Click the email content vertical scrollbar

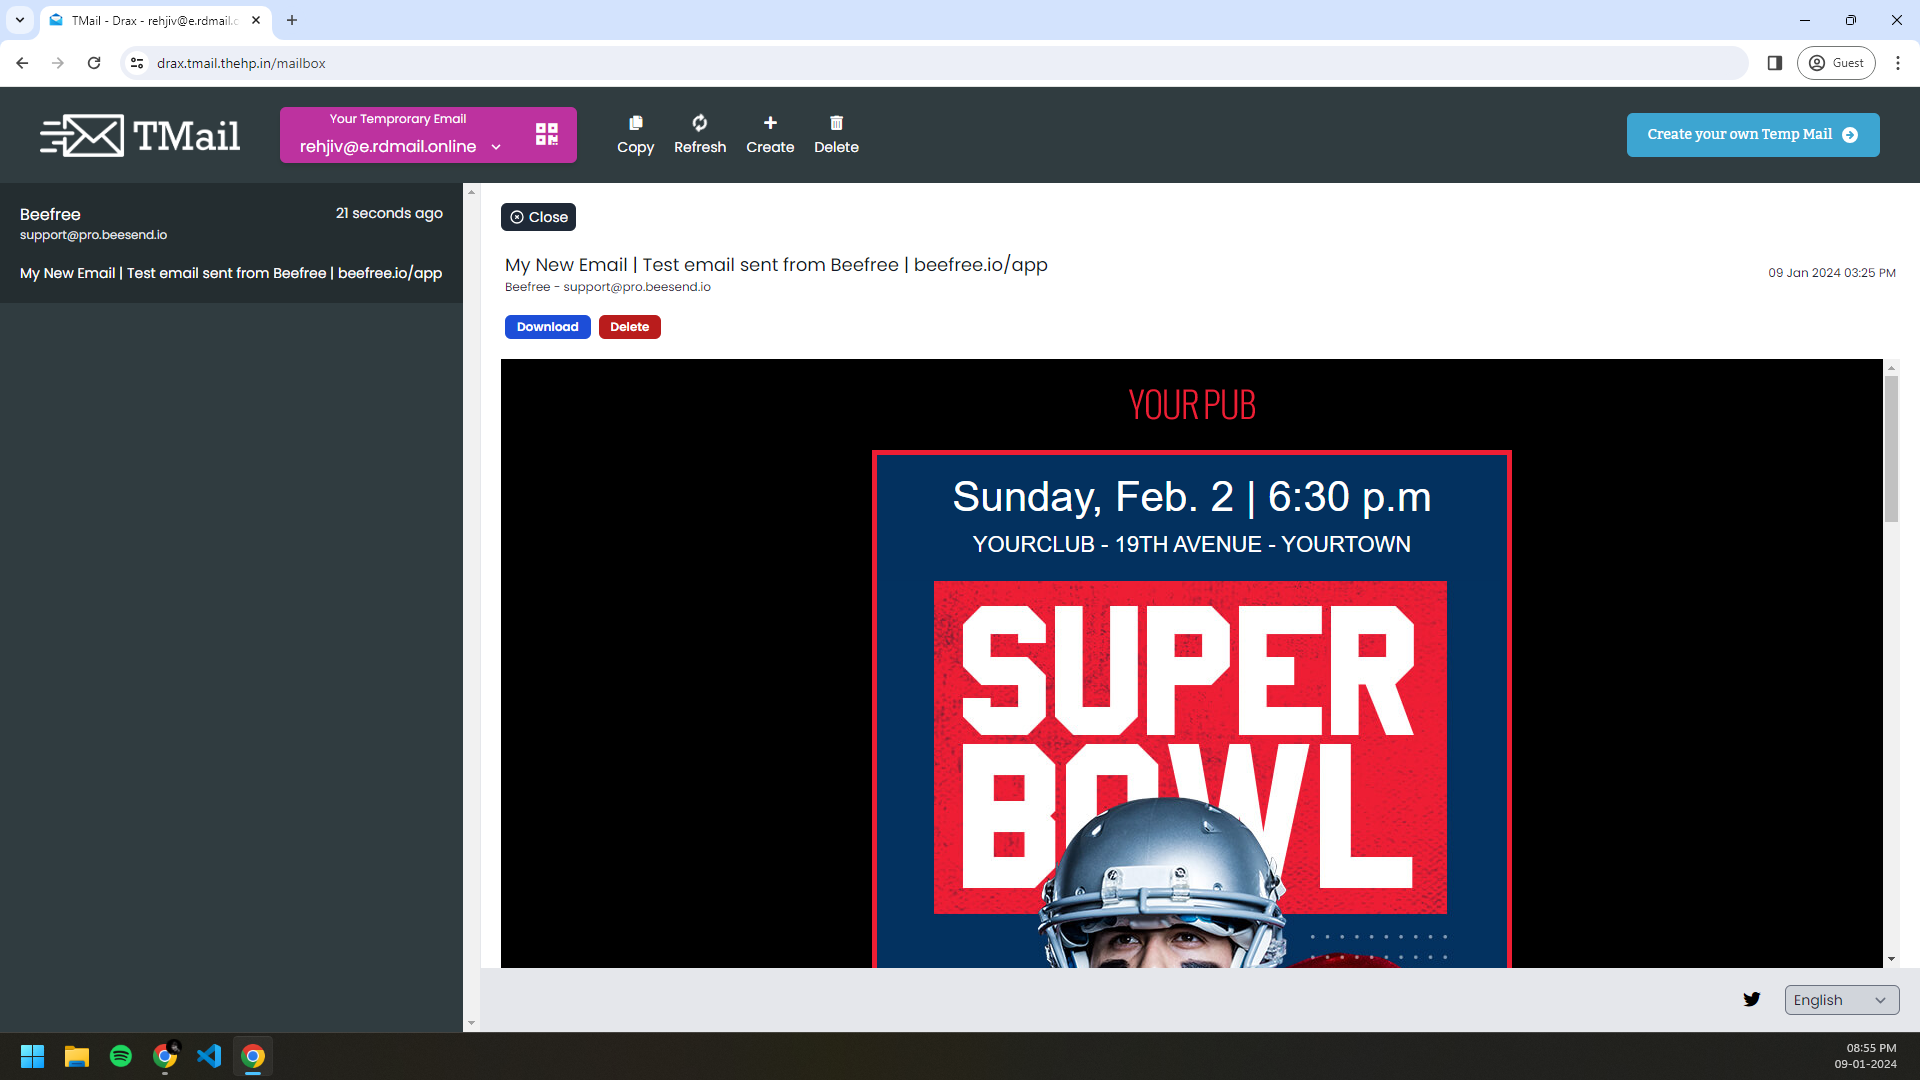click(x=1891, y=450)
